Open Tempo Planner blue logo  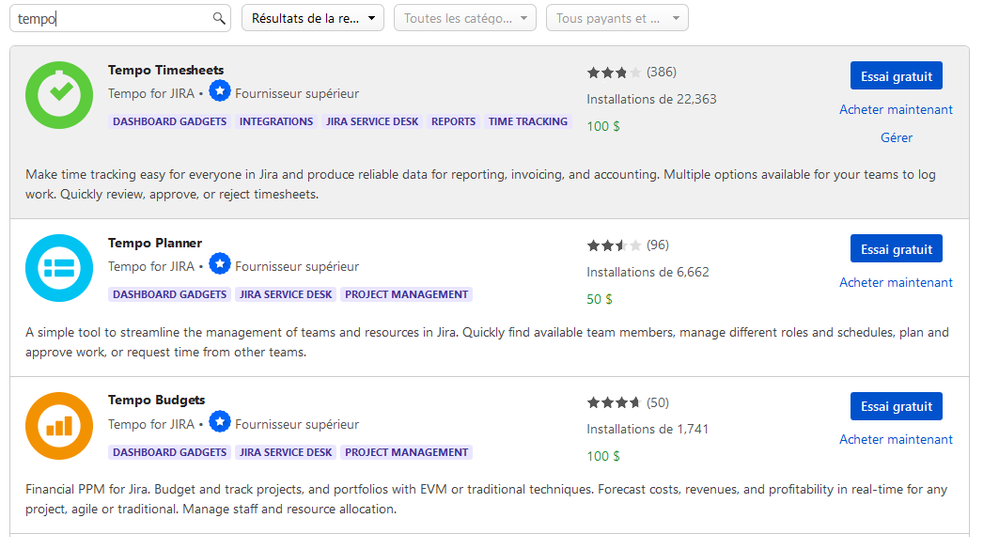(x=59, y=268)
